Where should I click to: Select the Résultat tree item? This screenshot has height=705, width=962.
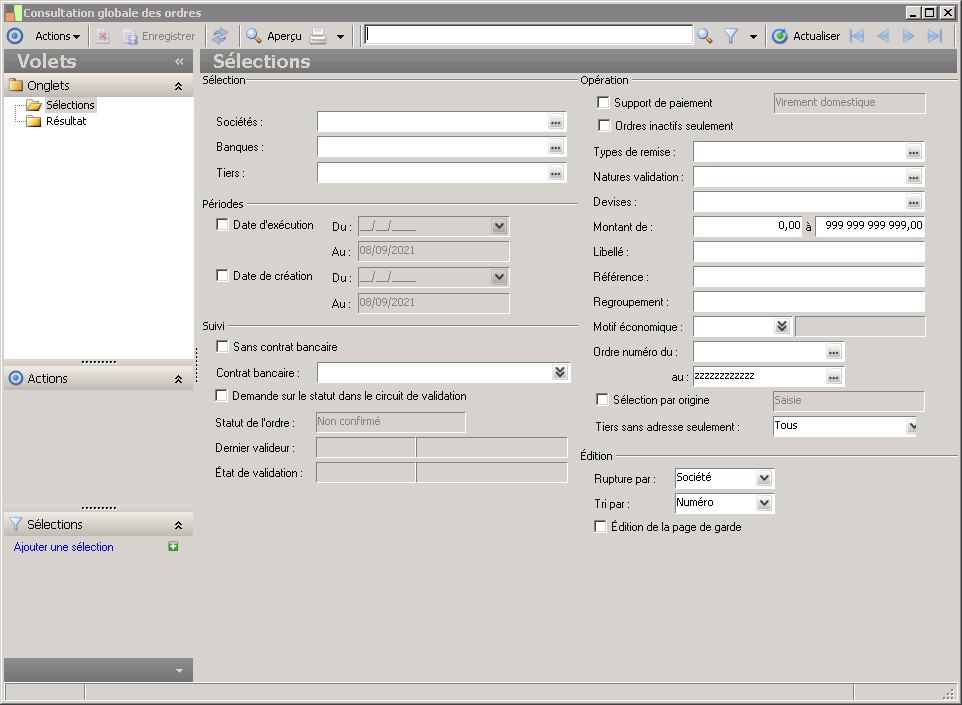(66, 121)
